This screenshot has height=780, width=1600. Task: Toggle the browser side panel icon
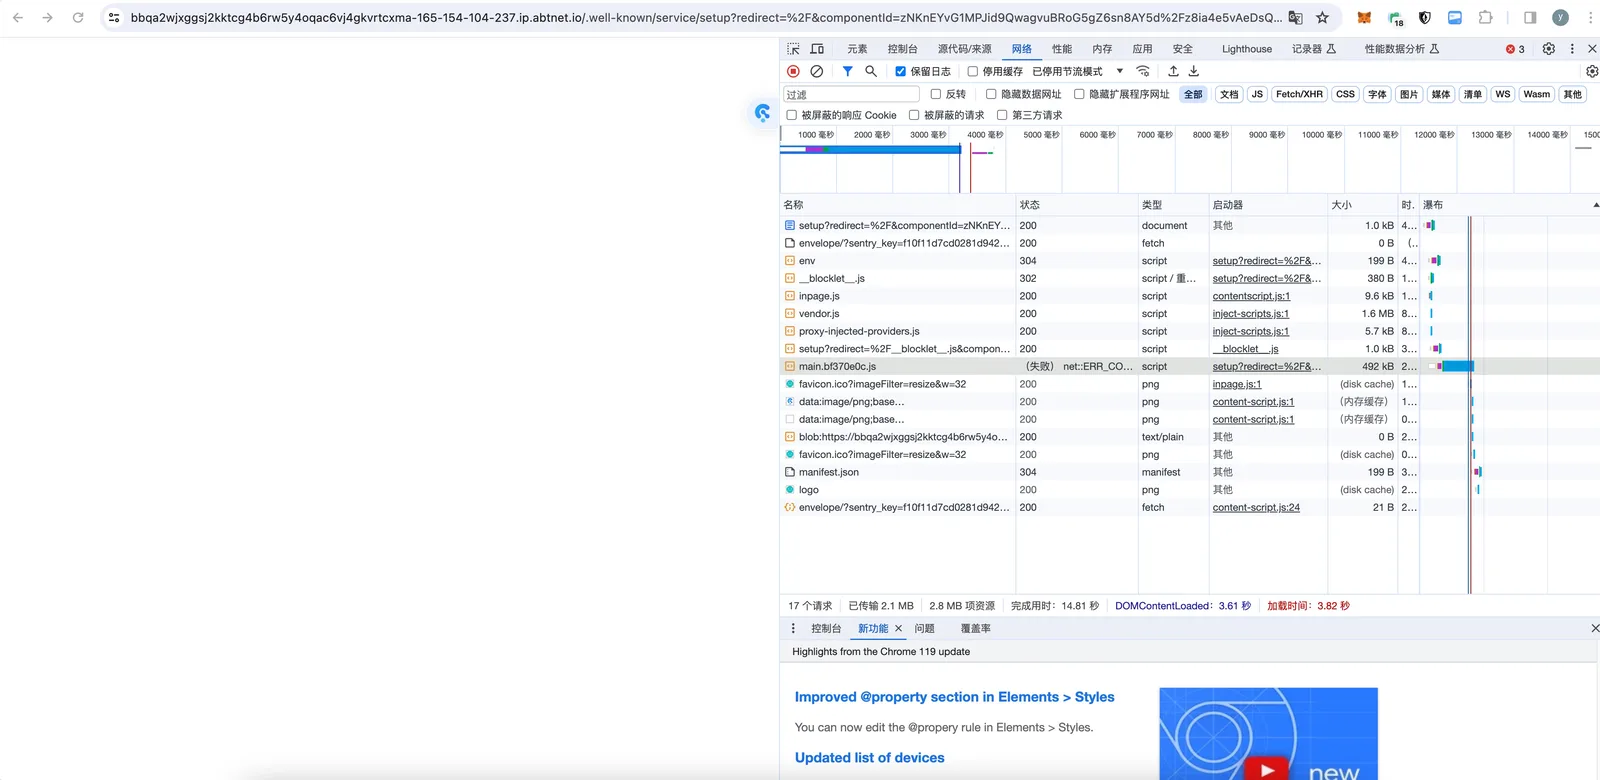coord(1530,18)
